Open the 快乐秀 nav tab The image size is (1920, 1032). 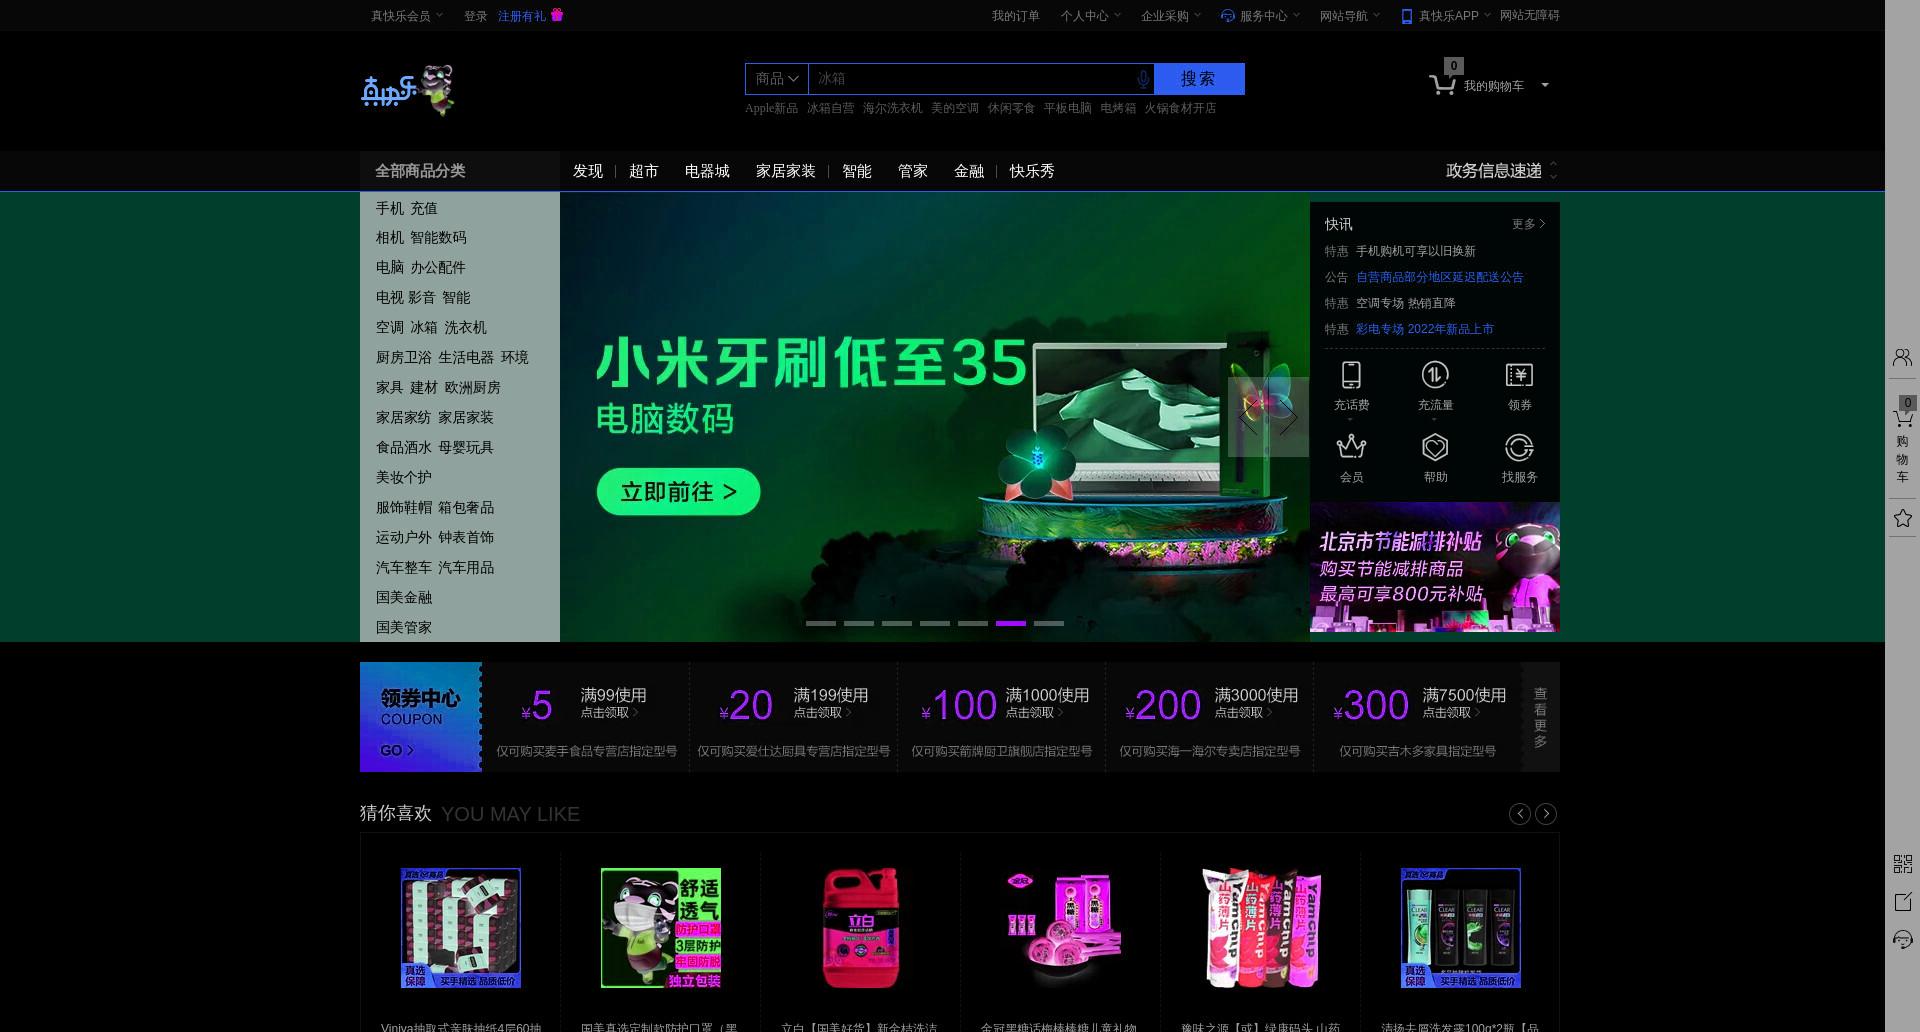point(1032,171)
